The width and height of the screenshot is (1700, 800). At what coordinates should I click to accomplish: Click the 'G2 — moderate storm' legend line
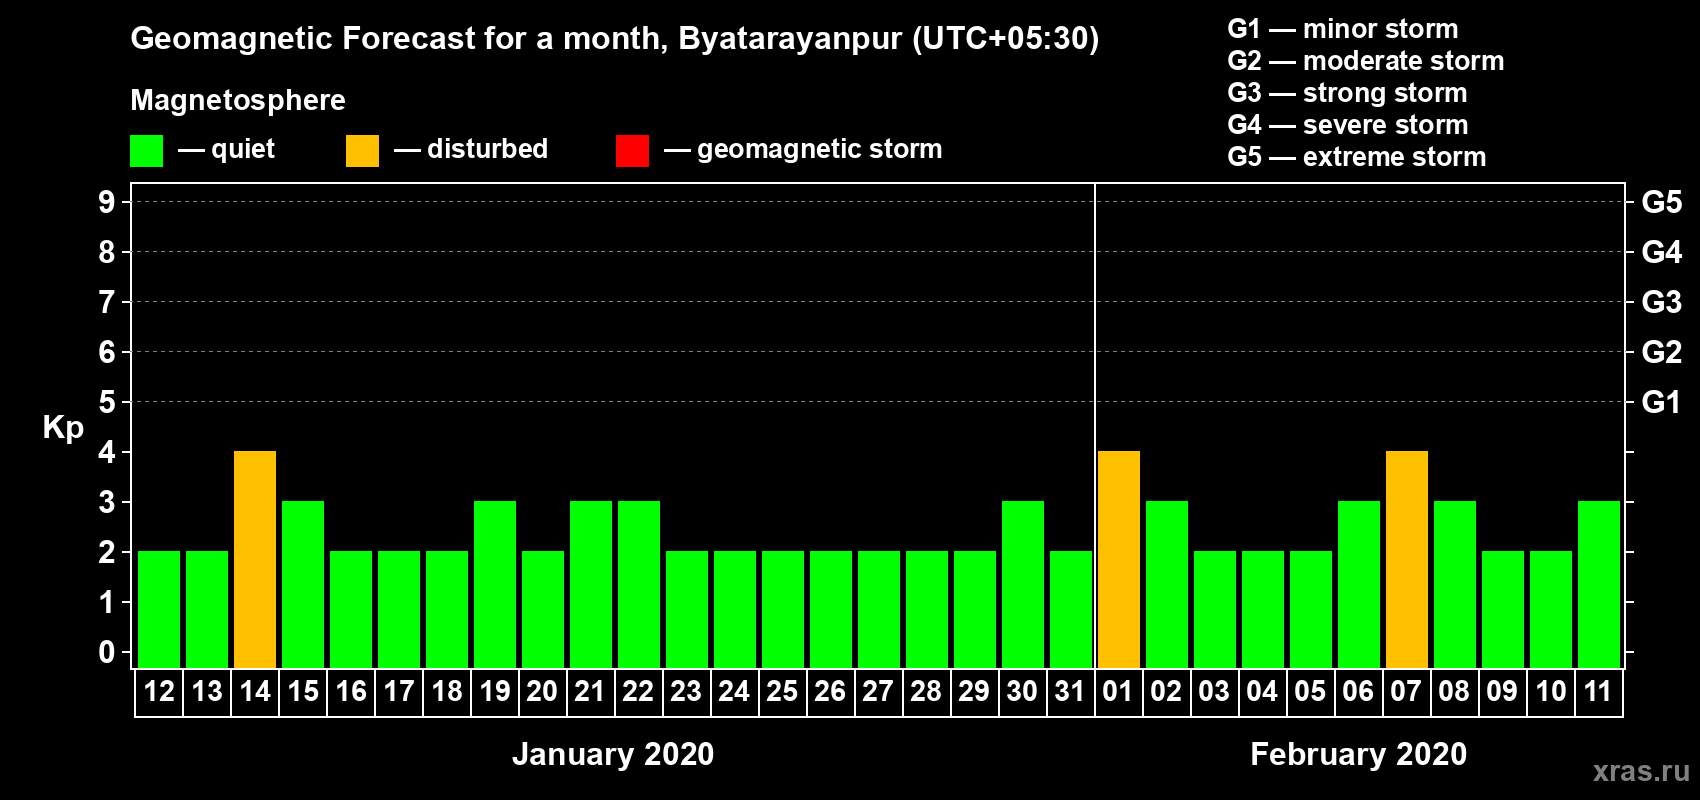(x=1366, y=61)
